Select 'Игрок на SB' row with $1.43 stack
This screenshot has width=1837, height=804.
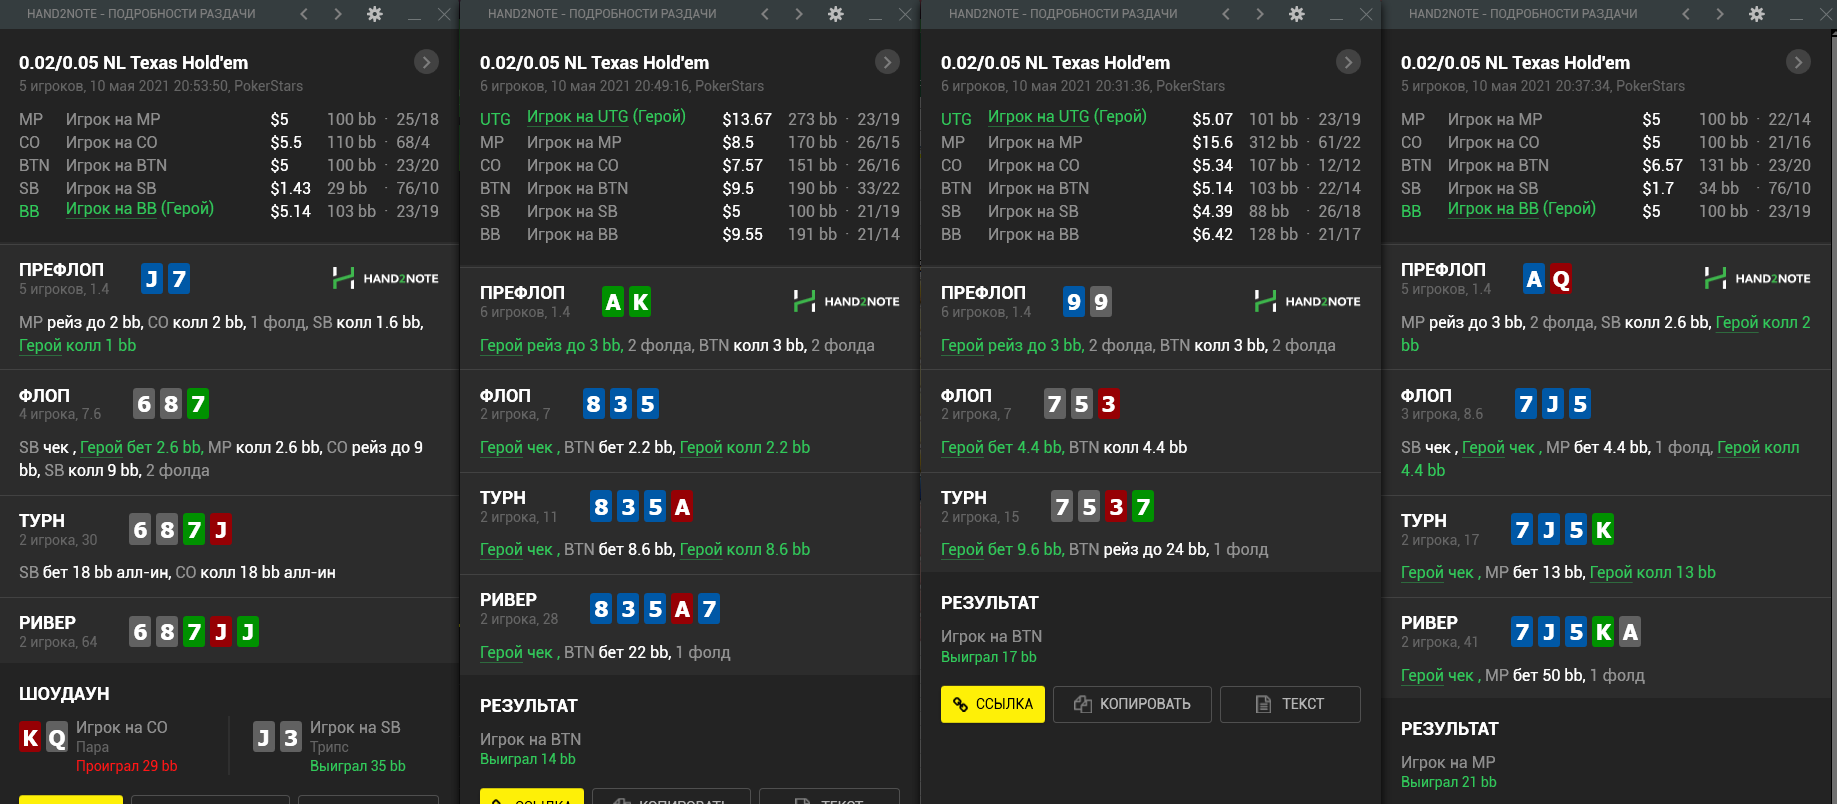[229, 188]
